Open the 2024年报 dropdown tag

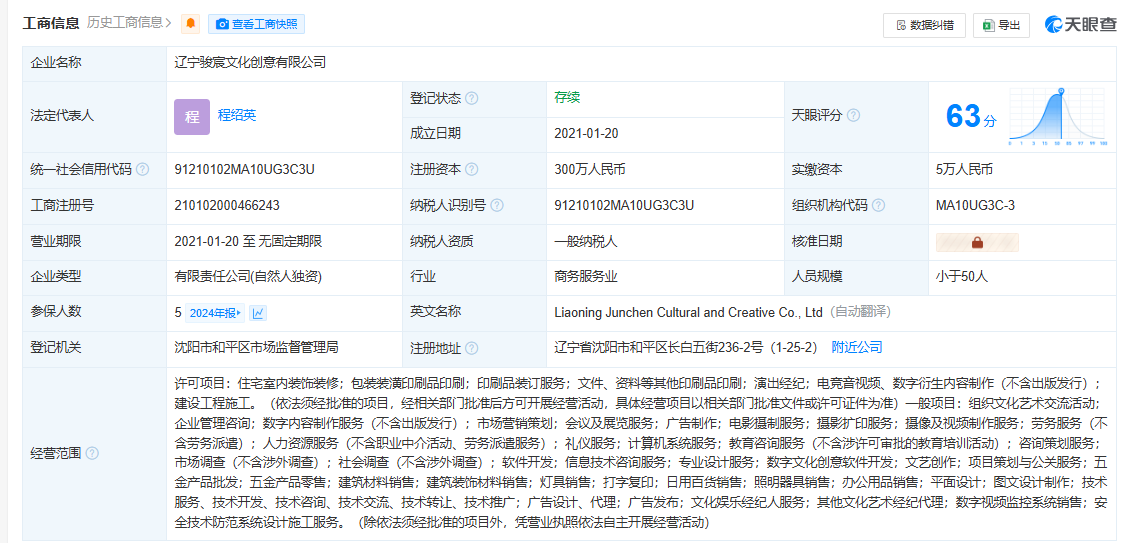[x=215, y=313]
